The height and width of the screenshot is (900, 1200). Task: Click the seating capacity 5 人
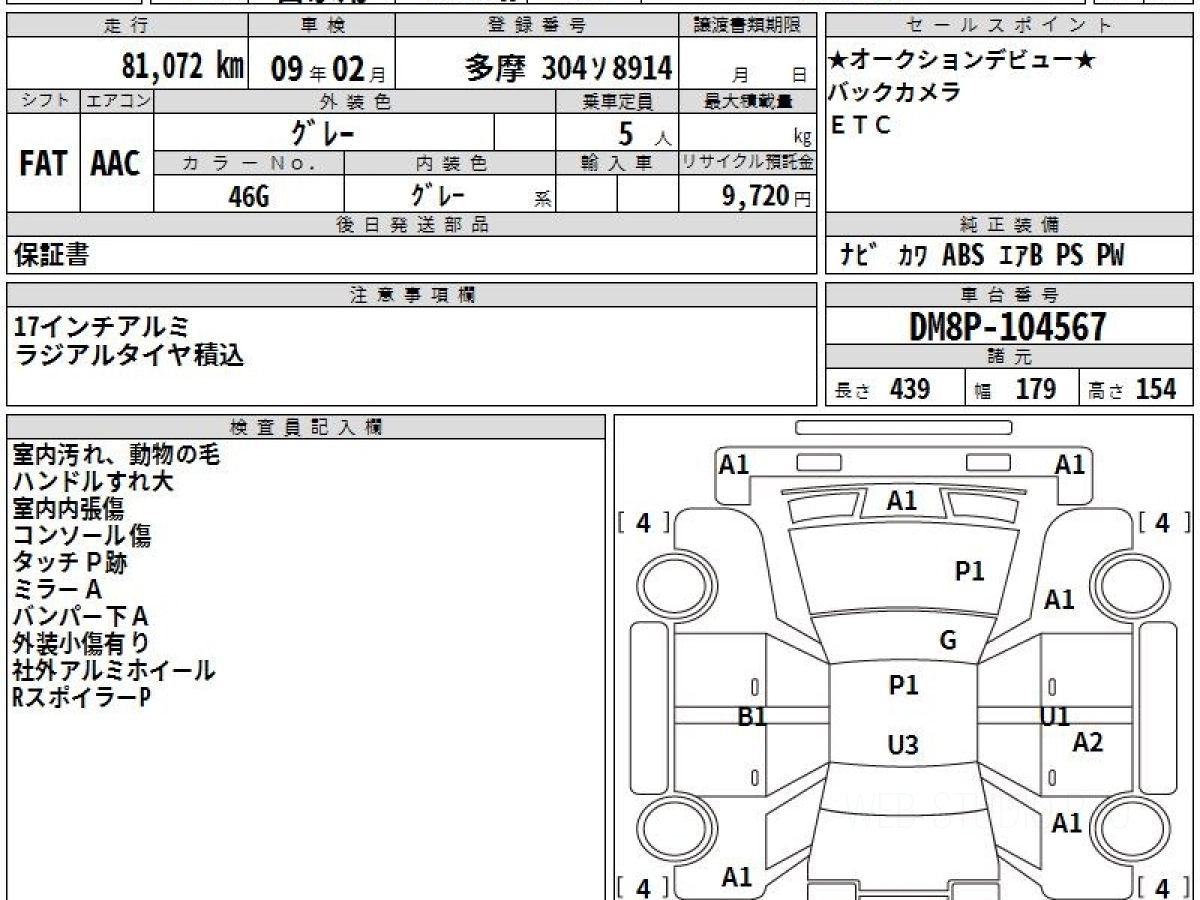(x=645, y=135)
